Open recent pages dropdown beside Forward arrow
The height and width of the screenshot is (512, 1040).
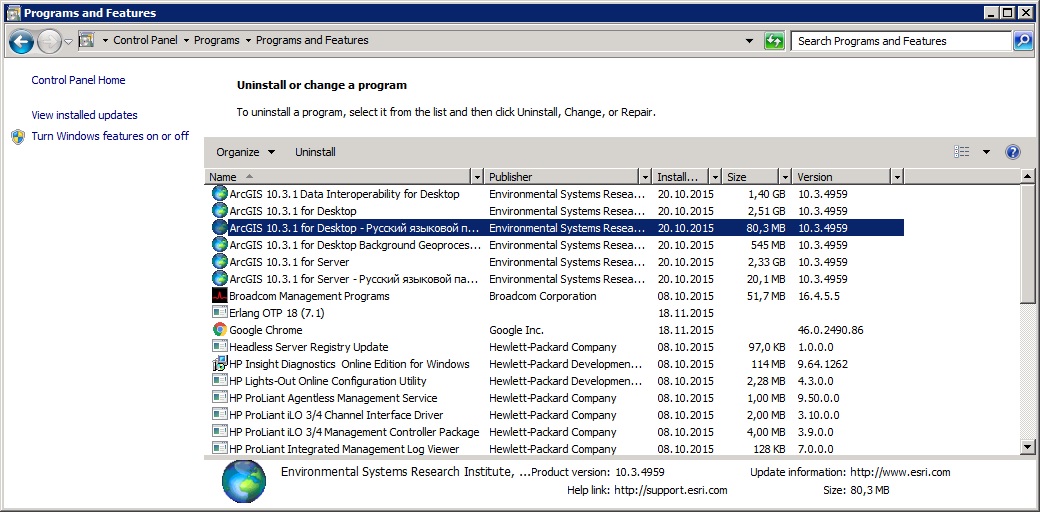click(68, 42)
